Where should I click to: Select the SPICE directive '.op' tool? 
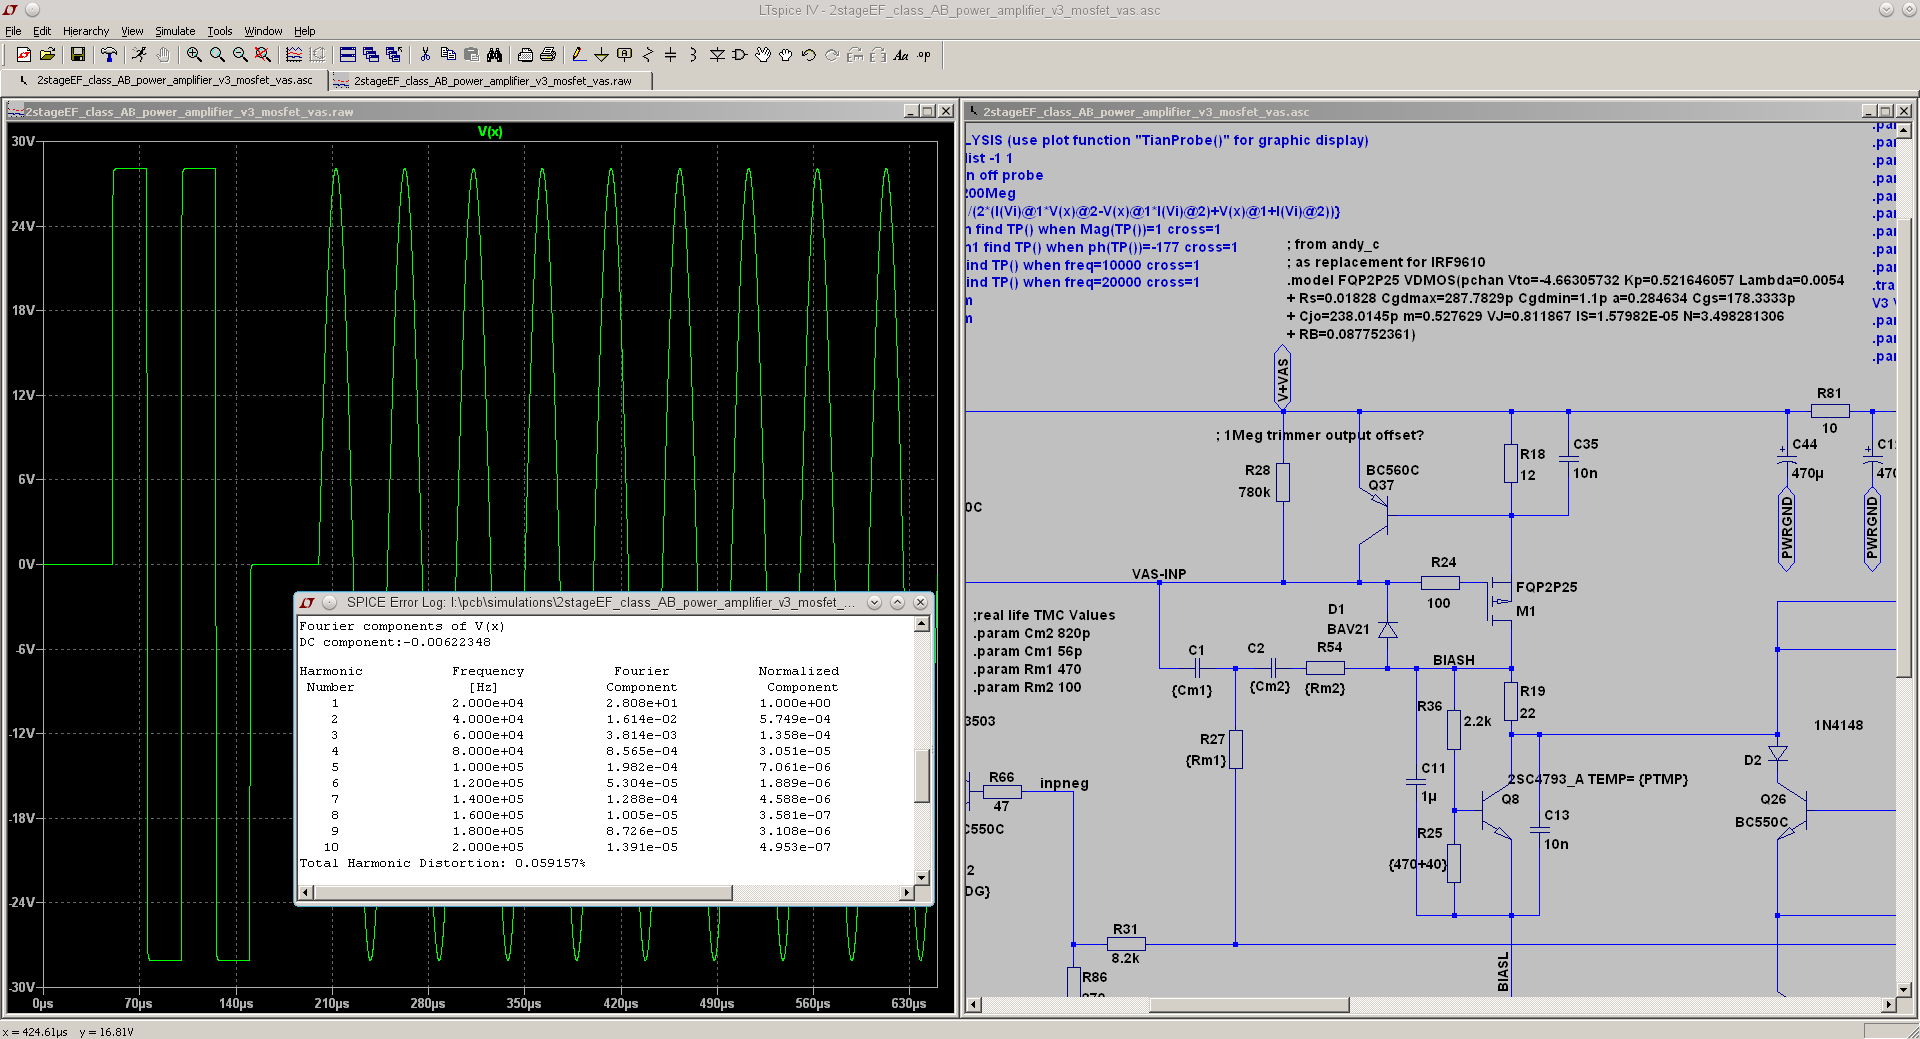pyautogui.click(x=924, y=55)
